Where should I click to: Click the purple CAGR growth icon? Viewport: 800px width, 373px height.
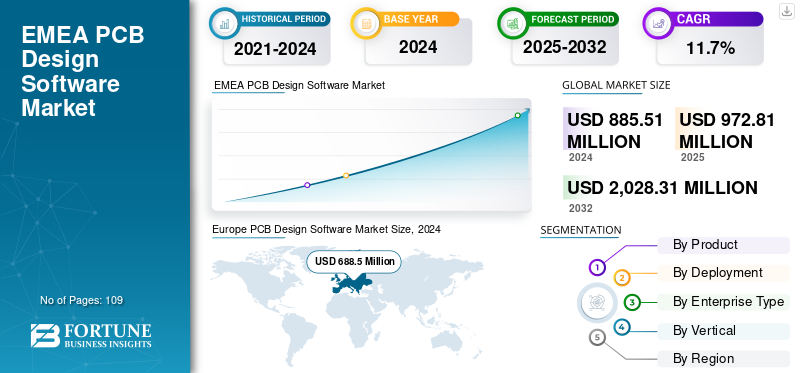[658, 22]
